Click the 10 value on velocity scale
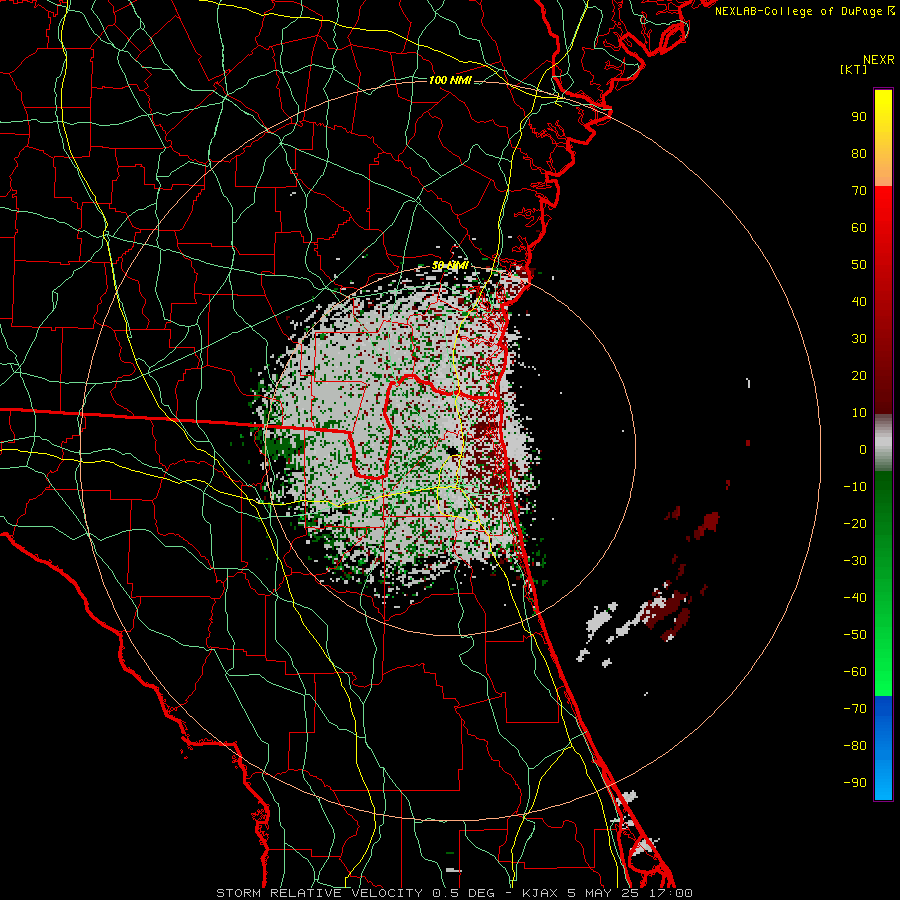900x900 pixels. pos(859,413)
